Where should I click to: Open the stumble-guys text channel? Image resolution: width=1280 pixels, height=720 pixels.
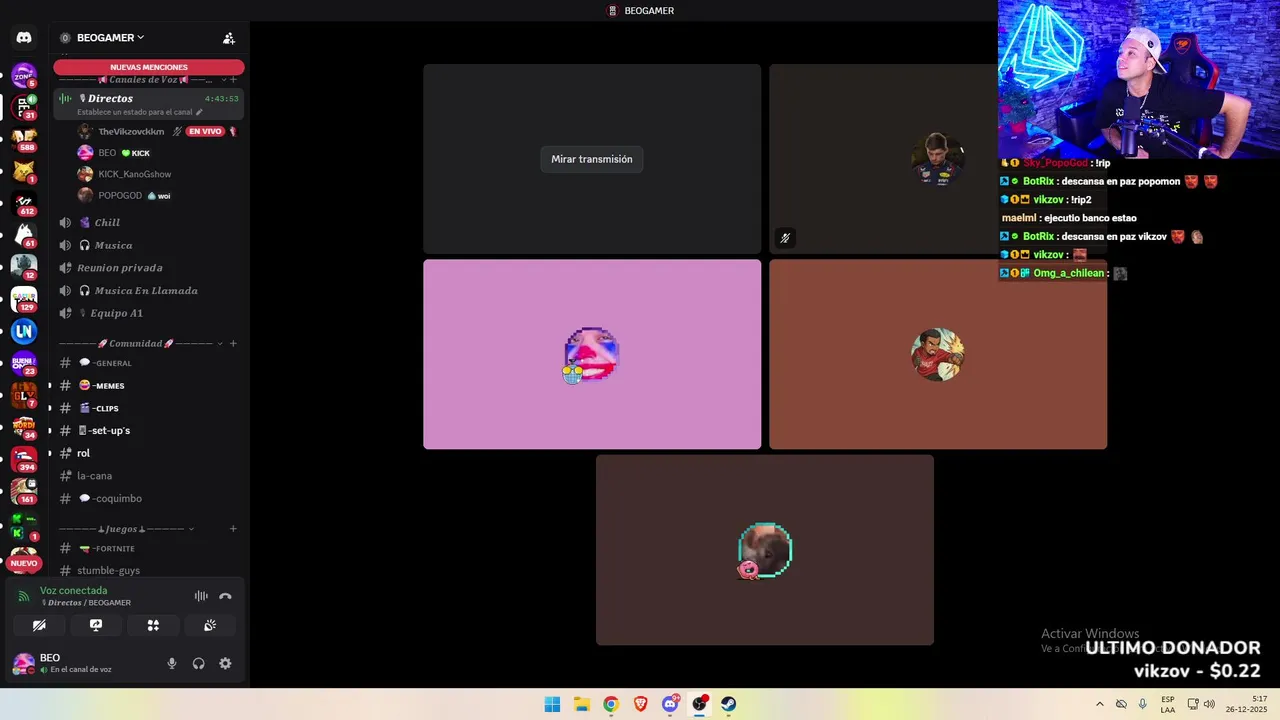click(149, 570)
